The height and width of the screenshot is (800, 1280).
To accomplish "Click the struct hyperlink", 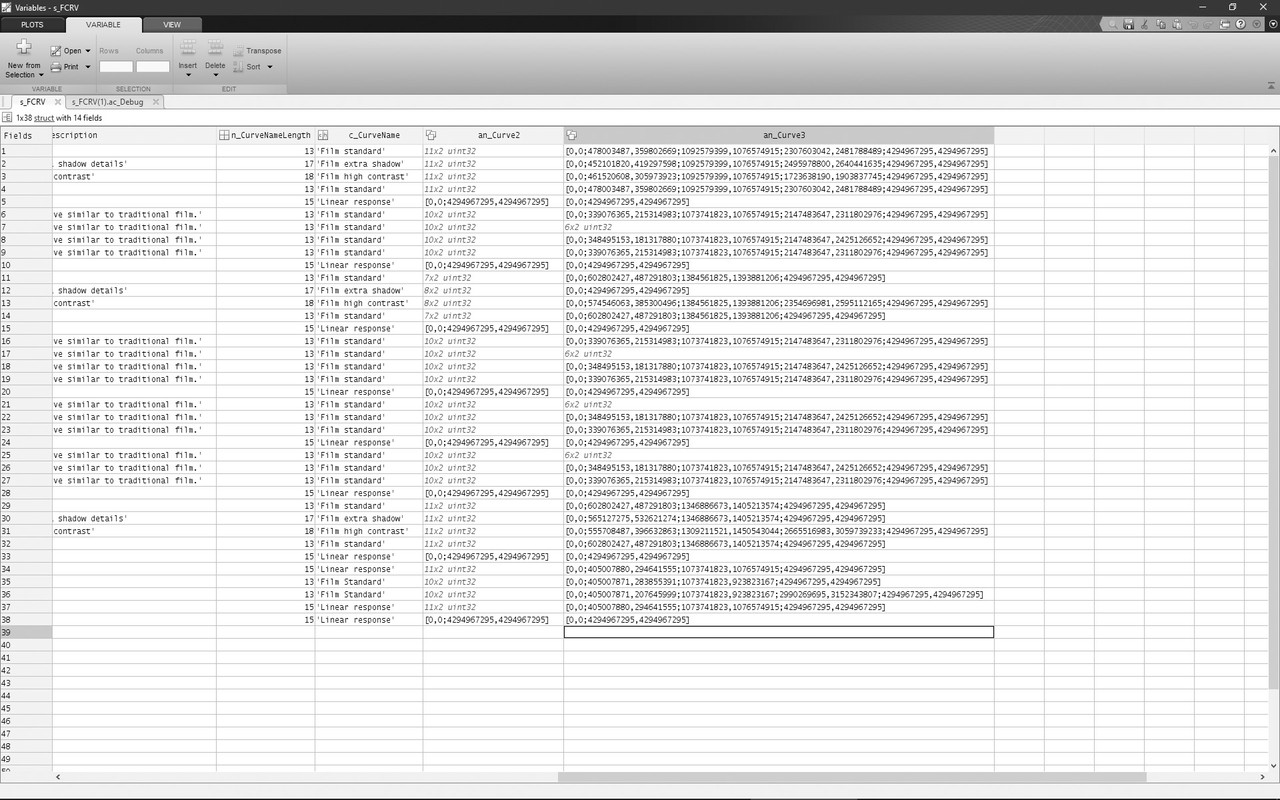I will point(44,118).
